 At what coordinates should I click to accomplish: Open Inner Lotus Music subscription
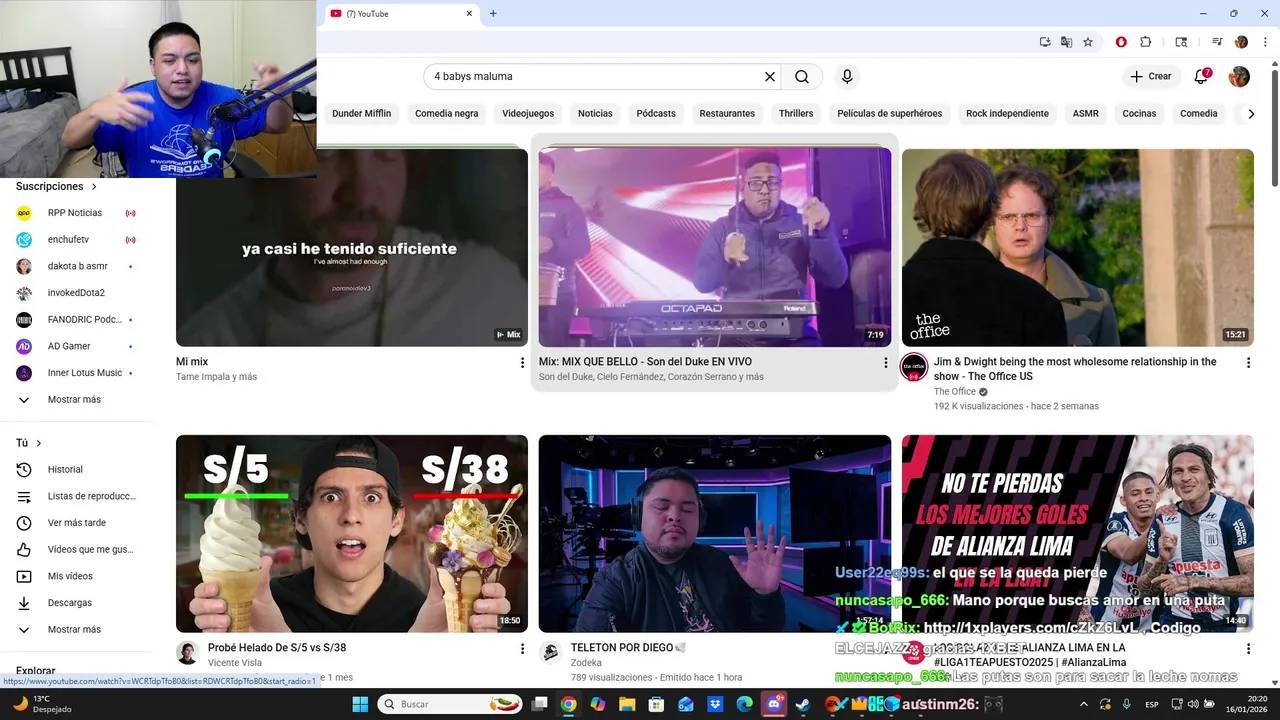click(x=76, y=373)
